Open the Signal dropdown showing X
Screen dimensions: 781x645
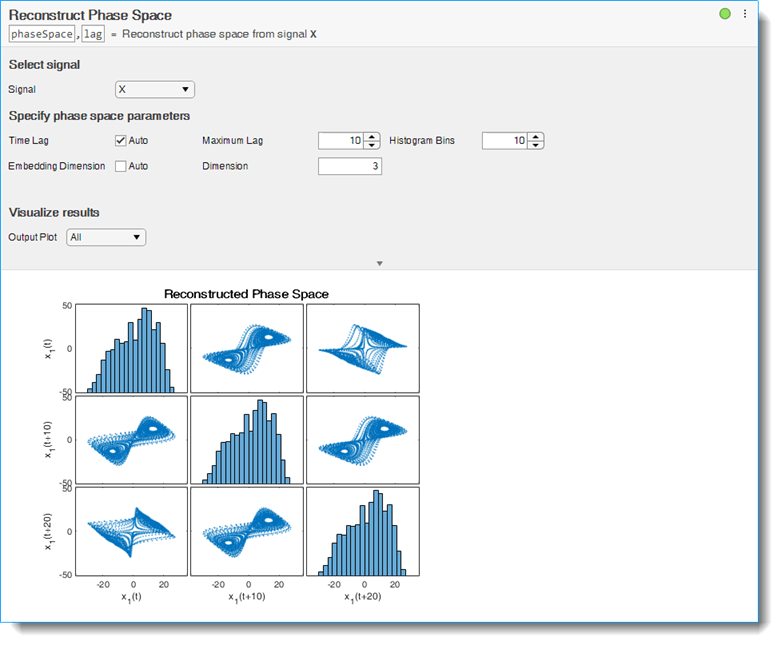pyautogui.click(x=154, y=89)
